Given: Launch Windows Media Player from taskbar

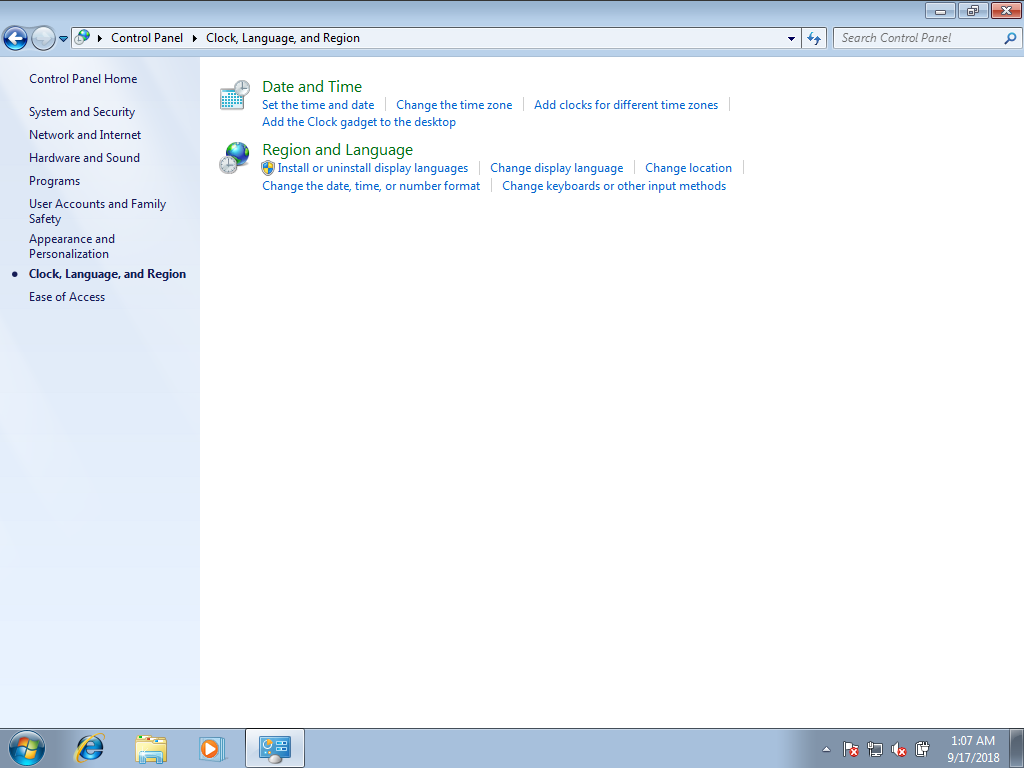Looking at the screenshot, I should [x=212, y=748].
